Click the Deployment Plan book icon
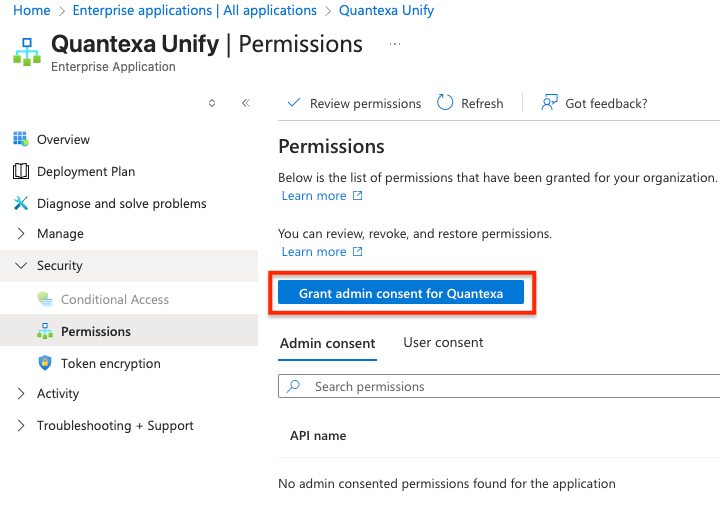The image size is (720, 514). (x=21, y=171)
